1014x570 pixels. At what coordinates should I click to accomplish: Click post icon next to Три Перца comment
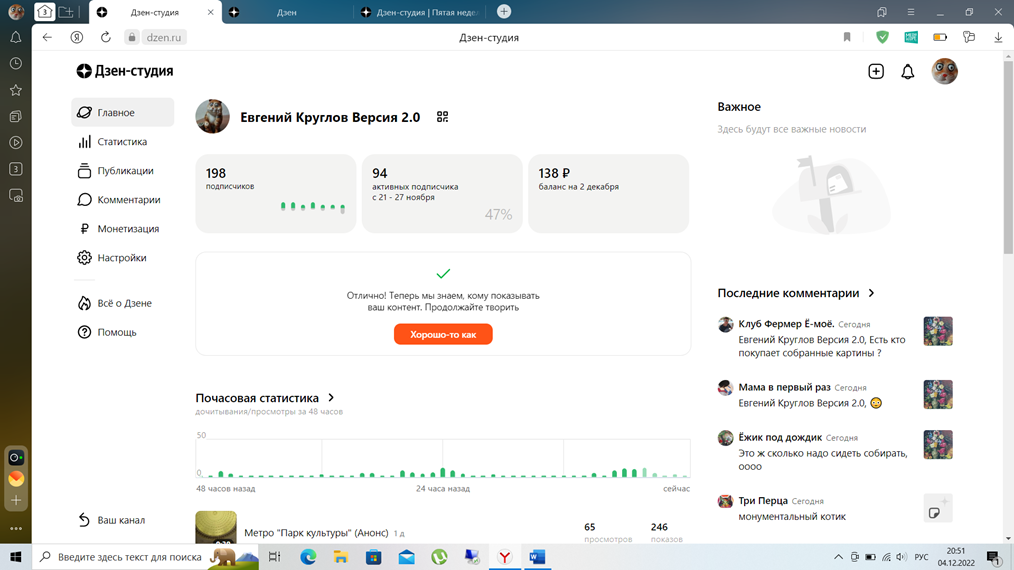[x=938, y=508]
